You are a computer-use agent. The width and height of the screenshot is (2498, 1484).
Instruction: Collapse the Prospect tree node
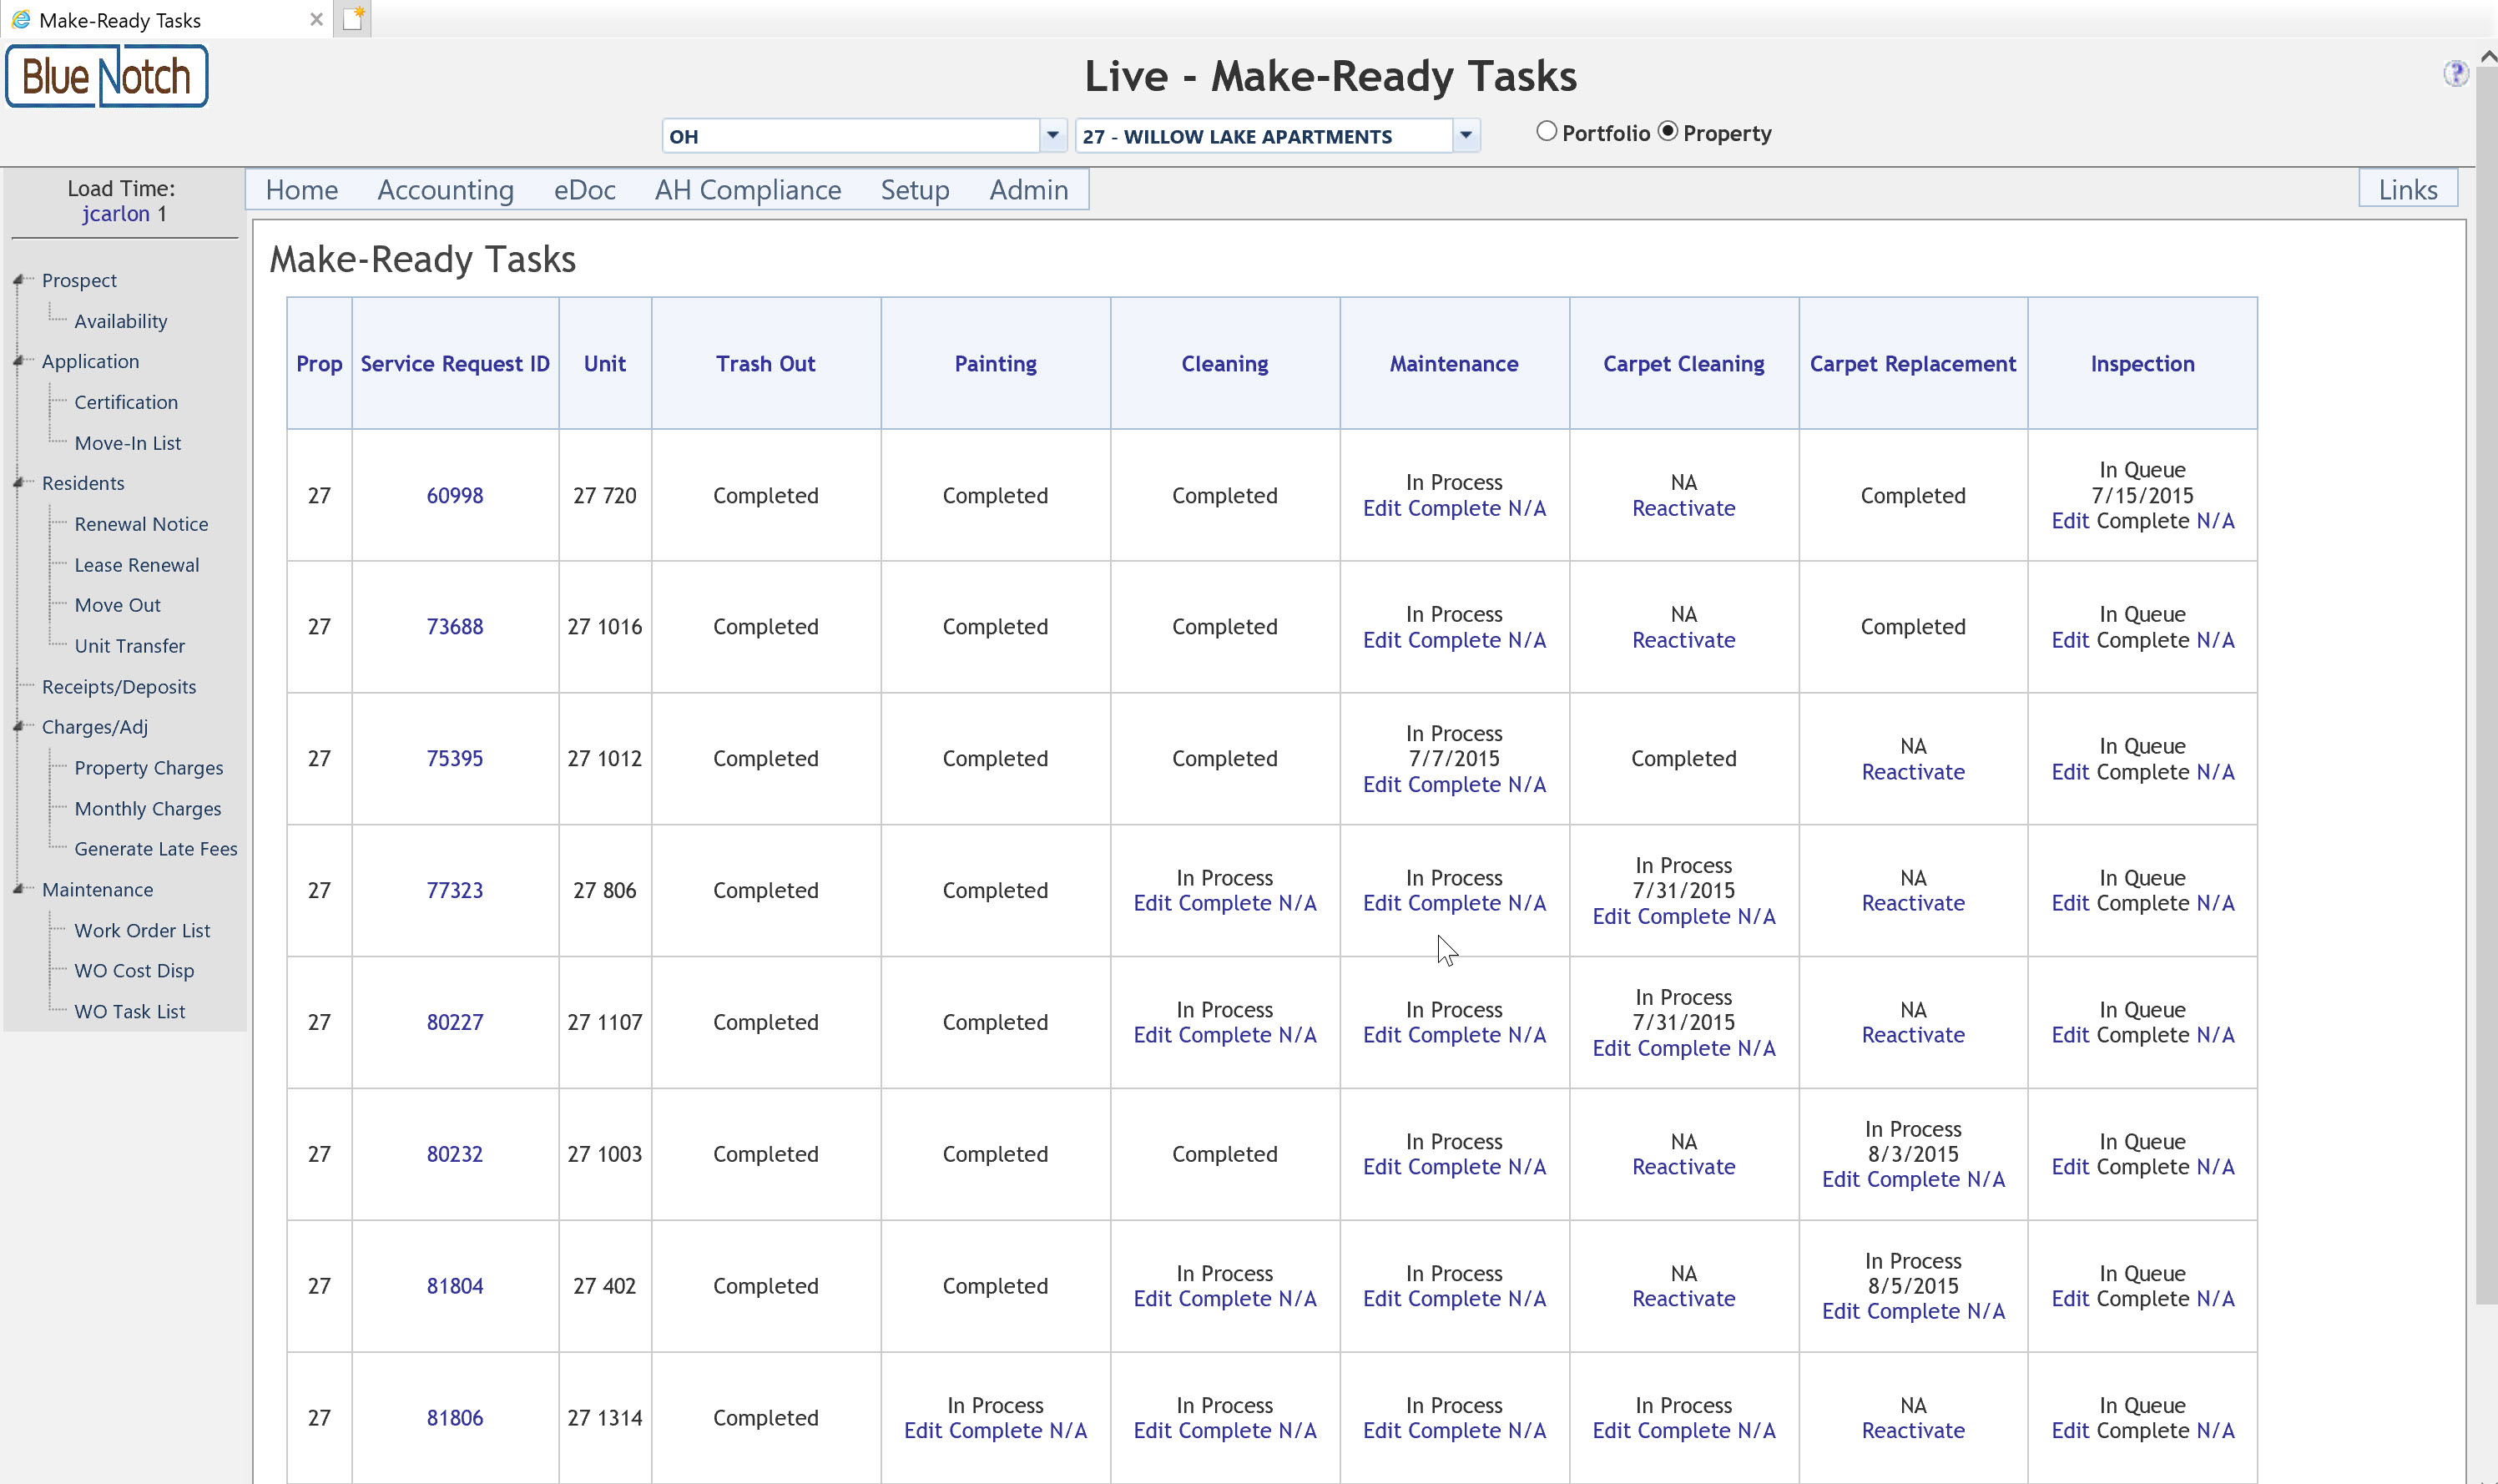point(19,281)
